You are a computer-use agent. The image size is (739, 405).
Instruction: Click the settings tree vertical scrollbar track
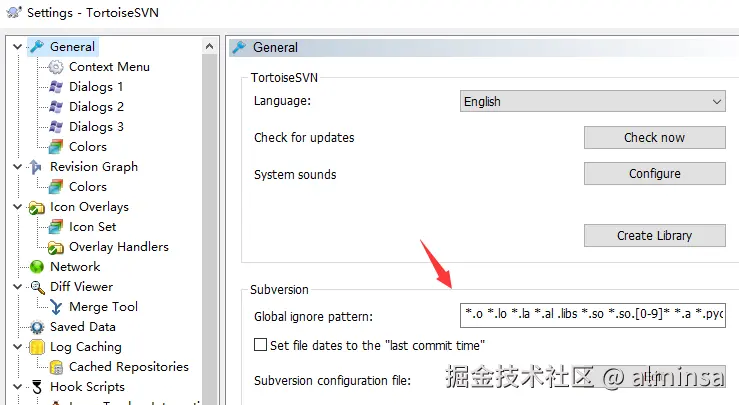pyautogui.click(x=210, y=229)
